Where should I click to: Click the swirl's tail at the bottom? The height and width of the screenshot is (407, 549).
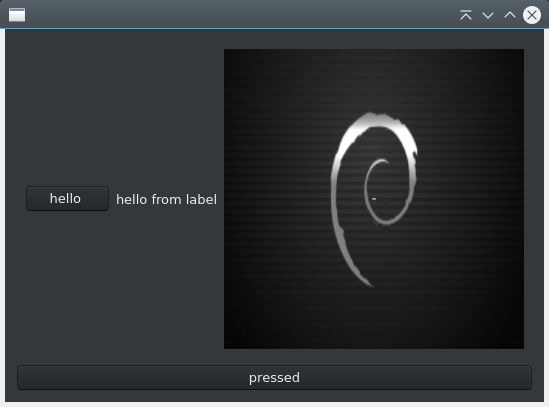point(362,278)
